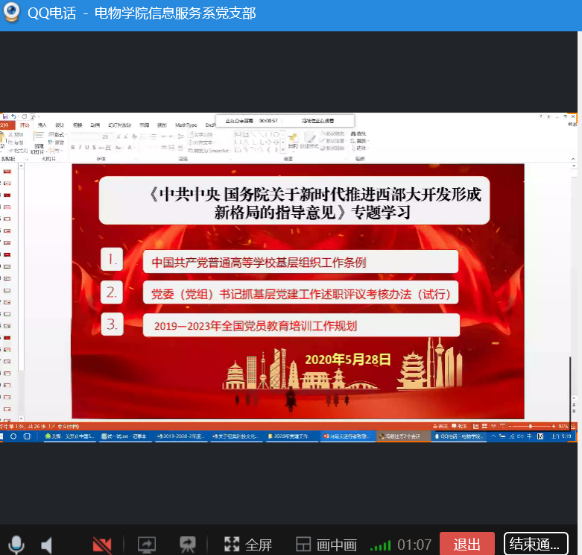
Task: Open the red file tab in PowerPoint
Action: point(5,125)
